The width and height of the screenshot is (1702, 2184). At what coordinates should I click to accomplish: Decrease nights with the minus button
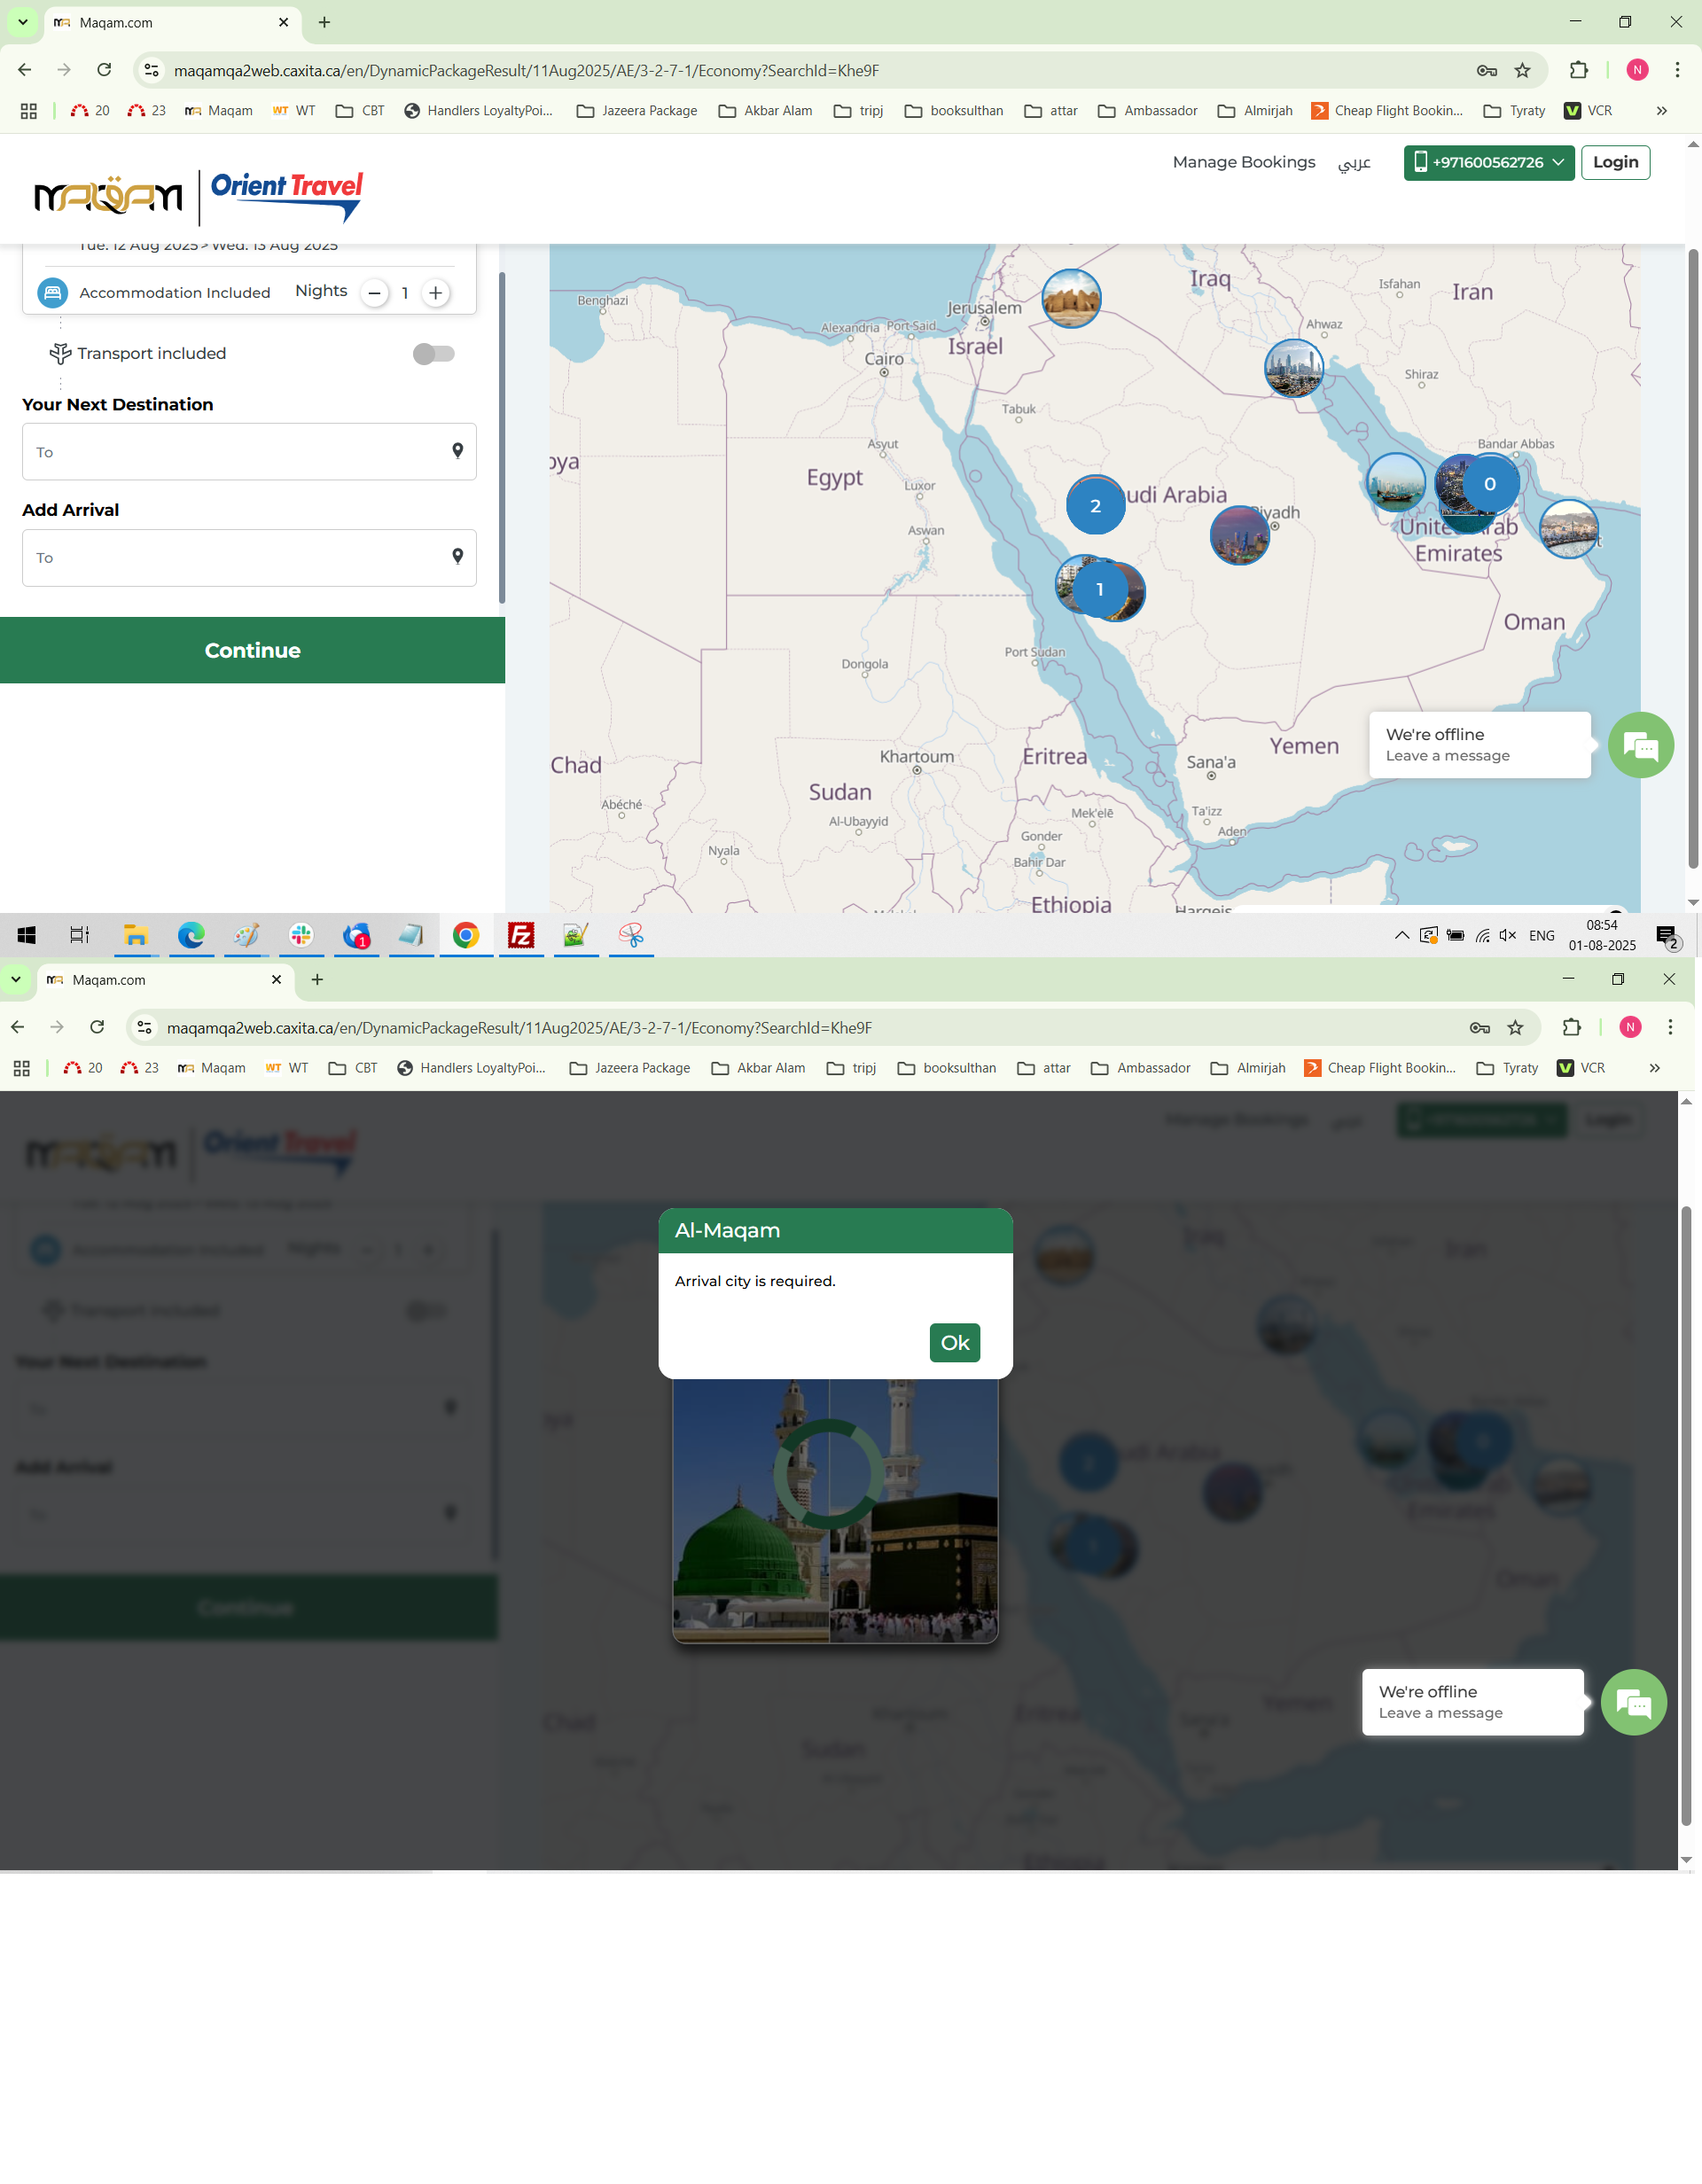pyautogui.click(x=374, y=293)
